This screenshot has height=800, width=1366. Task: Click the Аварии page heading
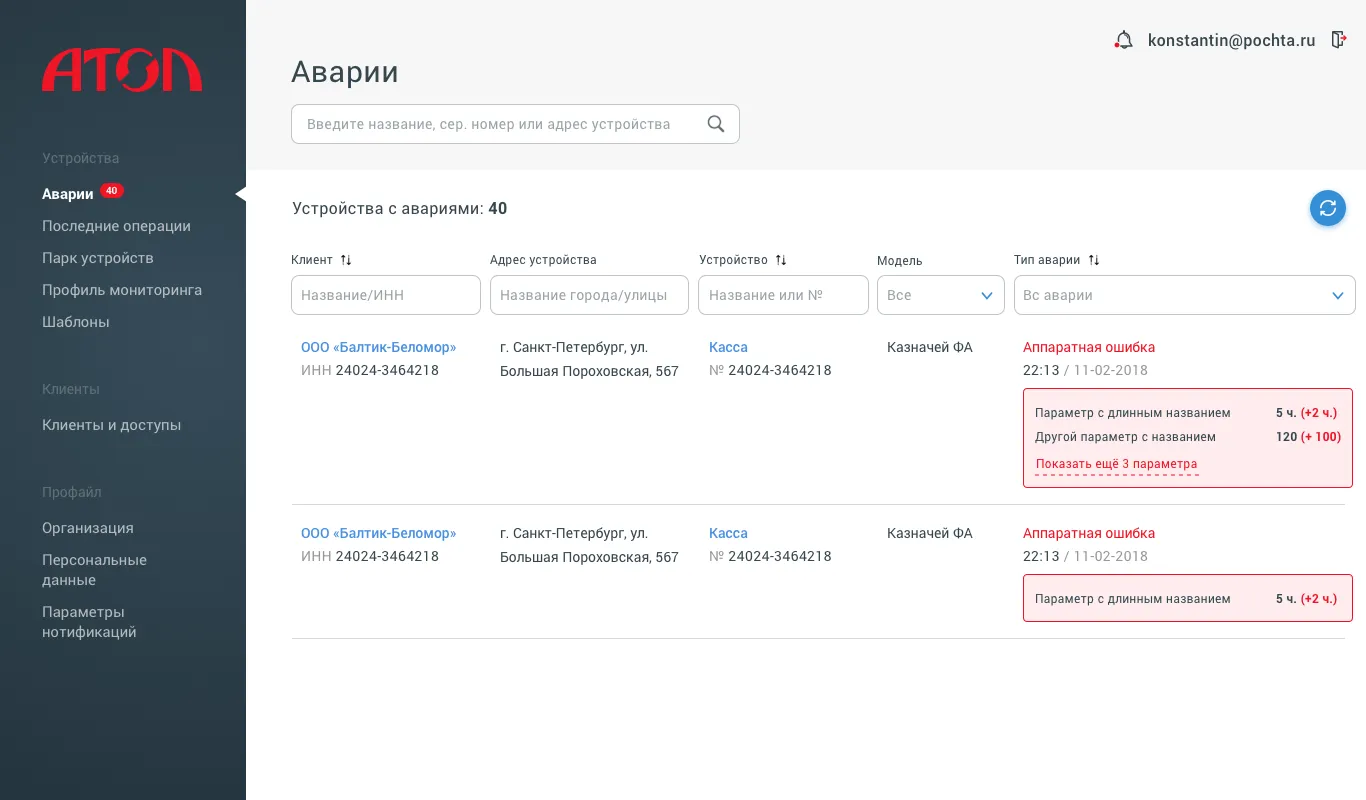coord(345,72)
